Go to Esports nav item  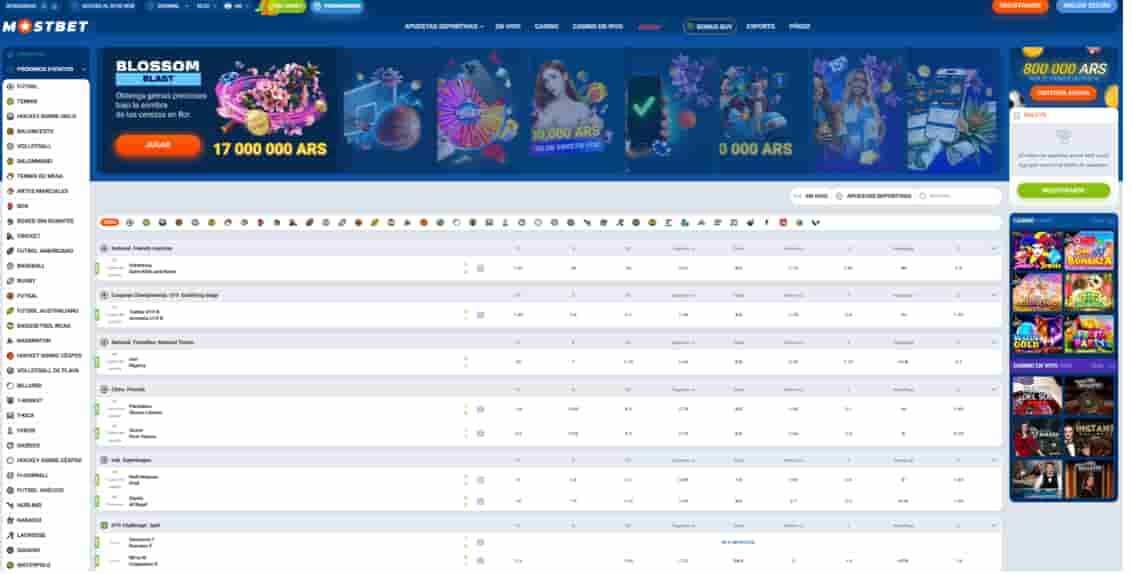(760, 27)
